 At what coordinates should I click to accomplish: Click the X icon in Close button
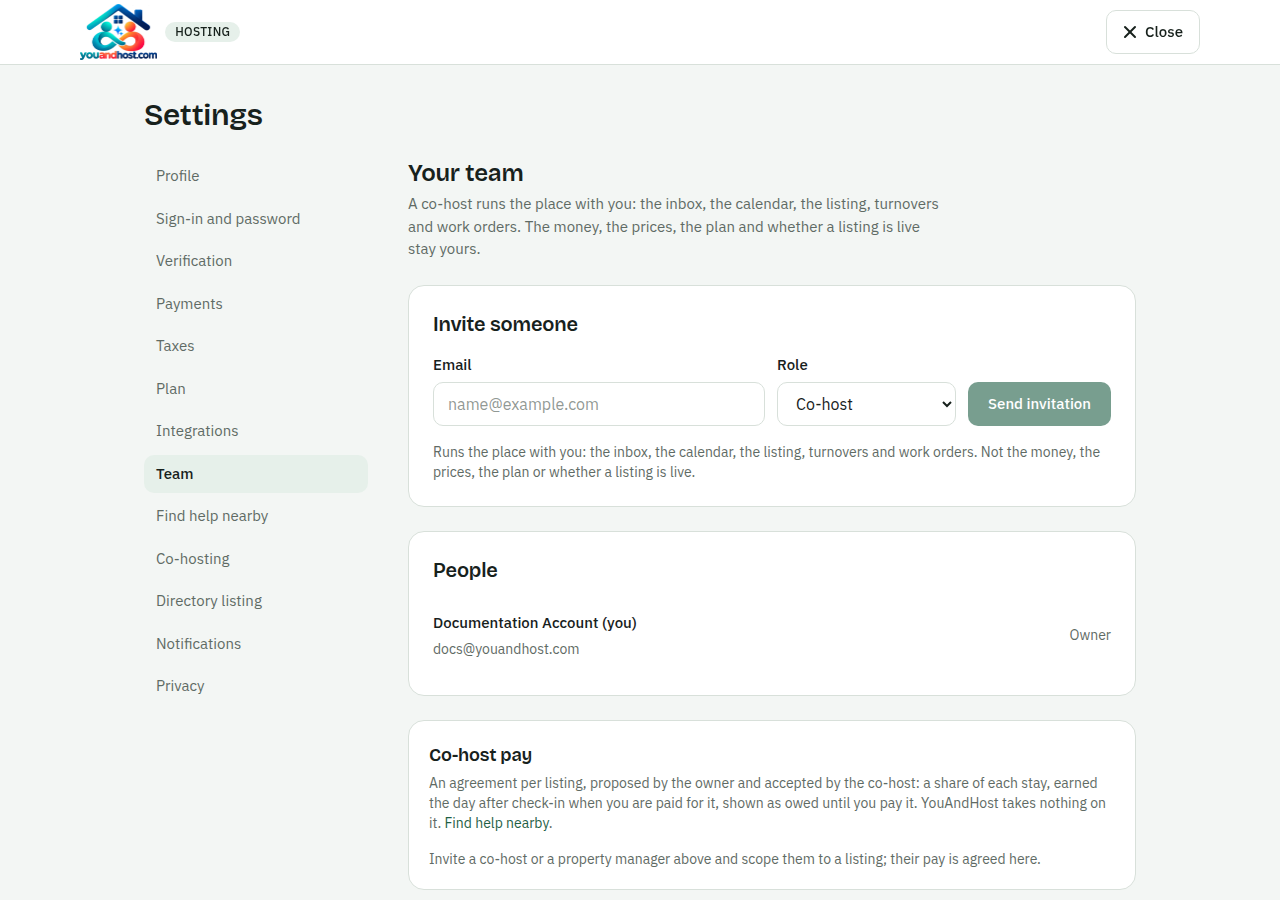pyautogui.click(x=1130, y=32)
